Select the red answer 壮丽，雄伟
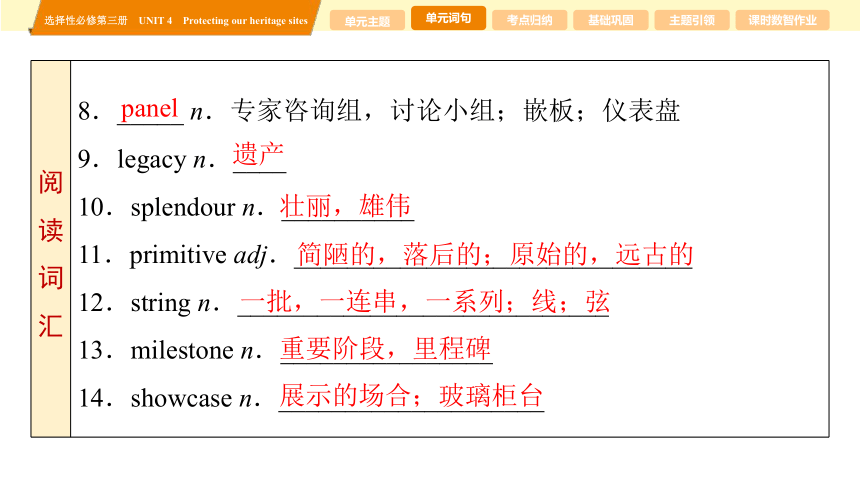Screen dimensions: 860x484 click(x=346, y=206)
